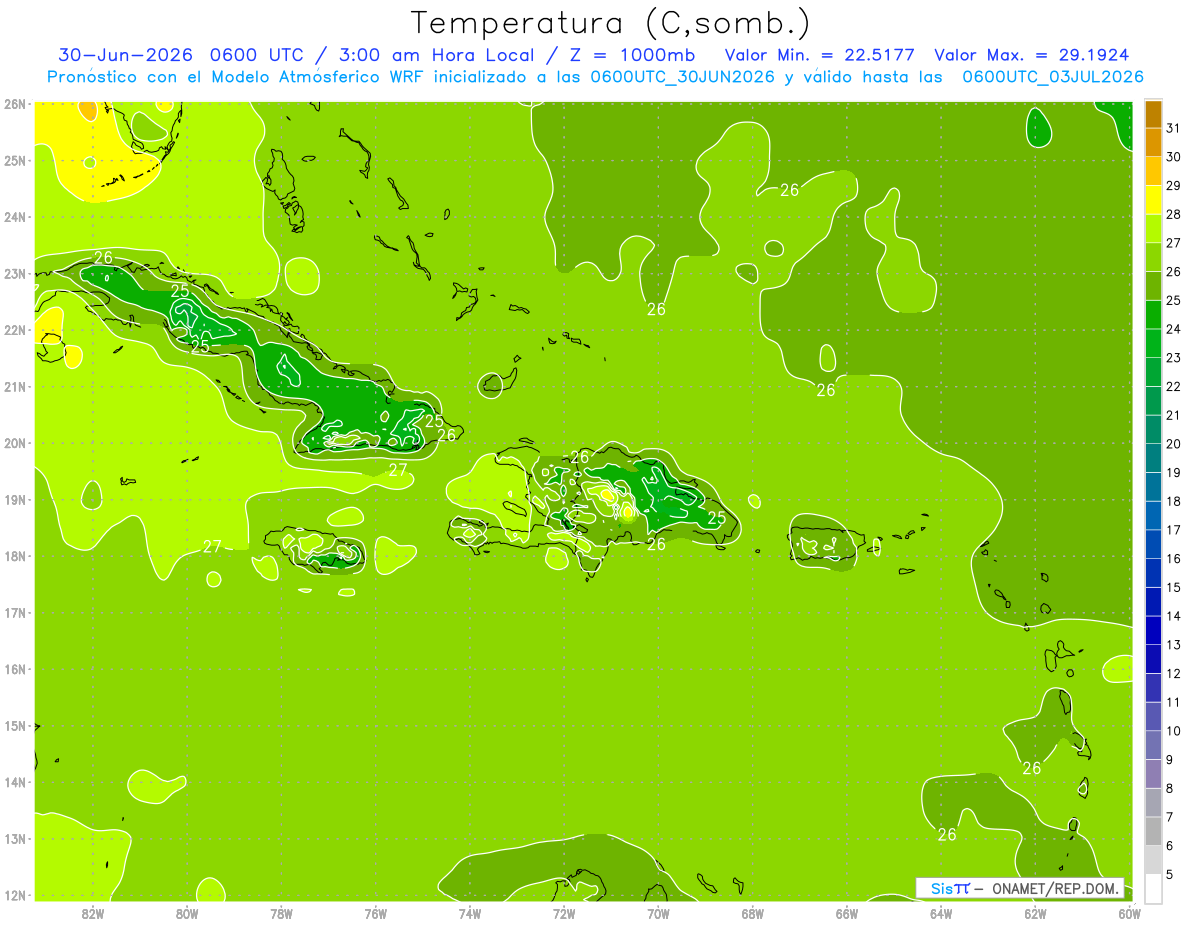Pick the orange swatch between 30 and 31
This screenshot has width=1200, height=927.
(x=1153, y=143)
